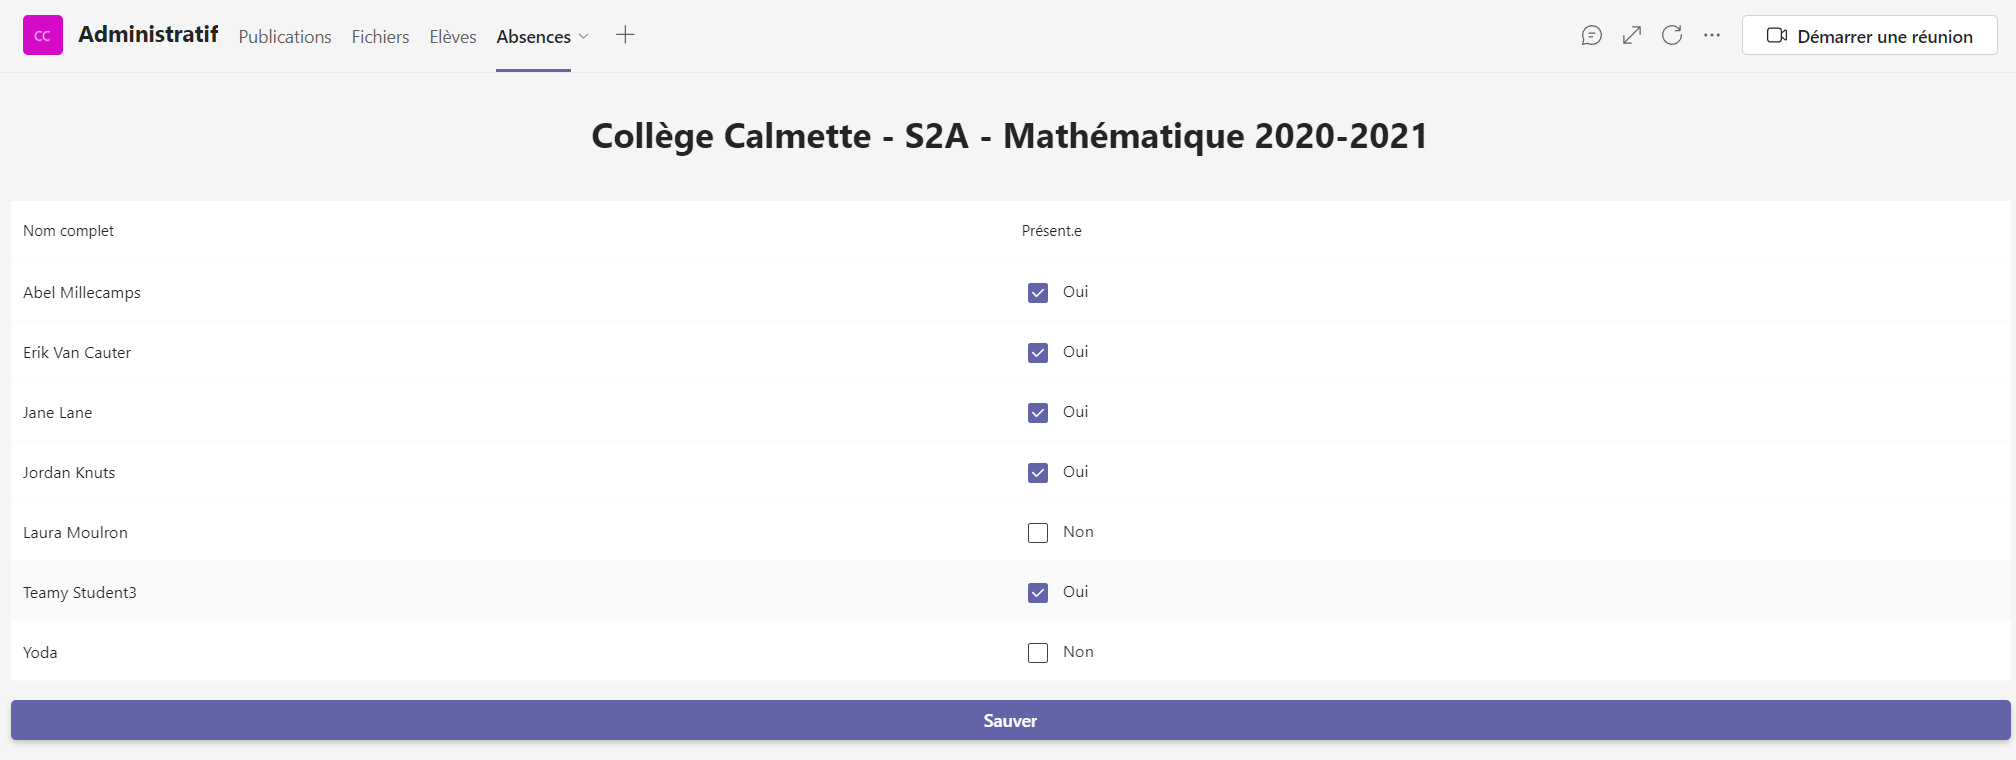Uncheck Teamy Student3 presence checkbox
This screenshot has height=760, width=2016.
(x=1038, y=593)
